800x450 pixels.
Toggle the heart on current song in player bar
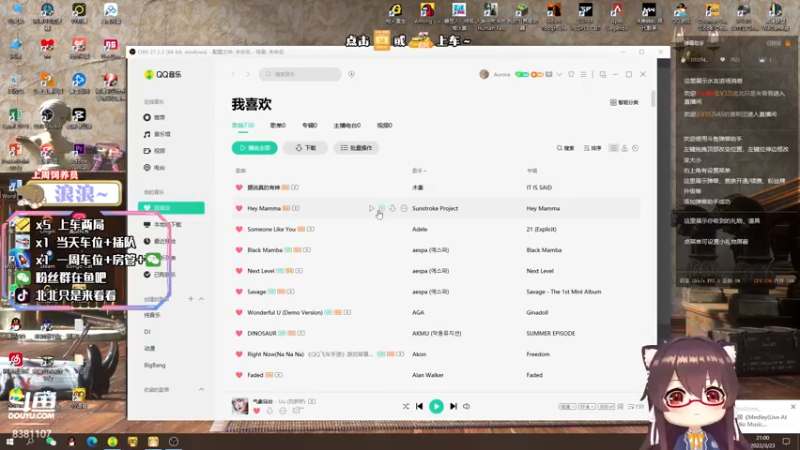pos(257,411)
